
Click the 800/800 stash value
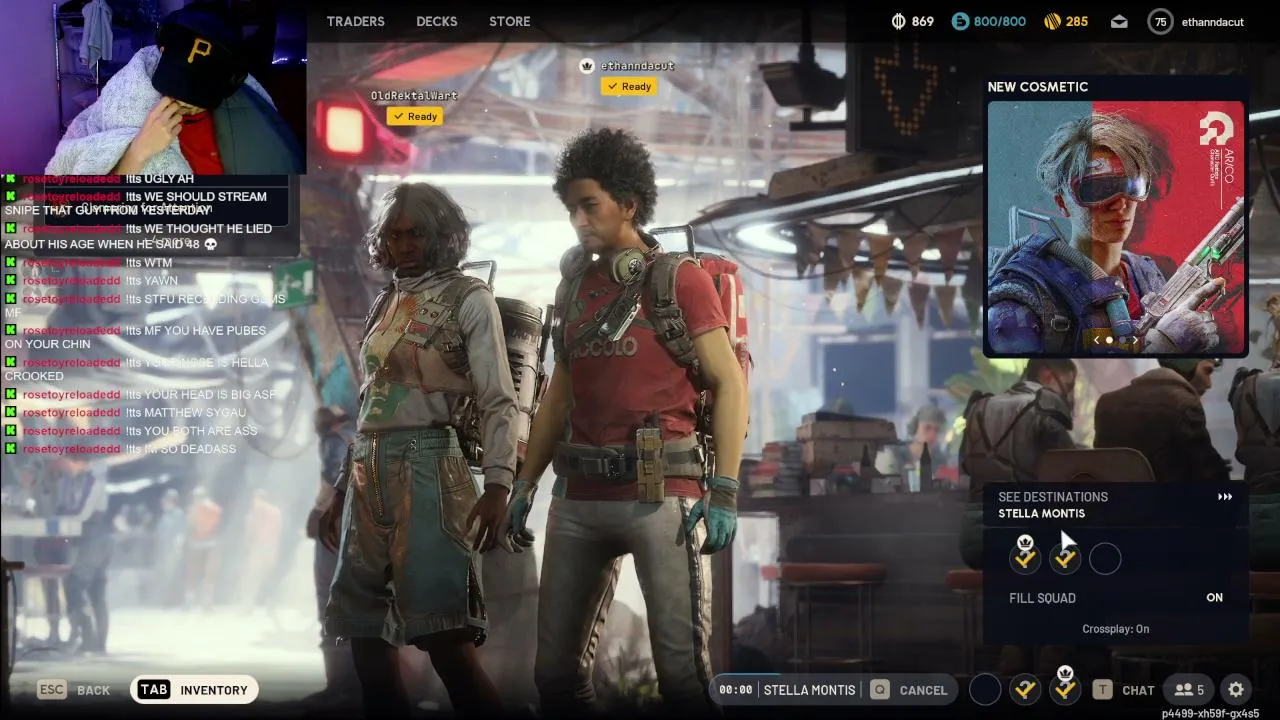pos(999,21)
